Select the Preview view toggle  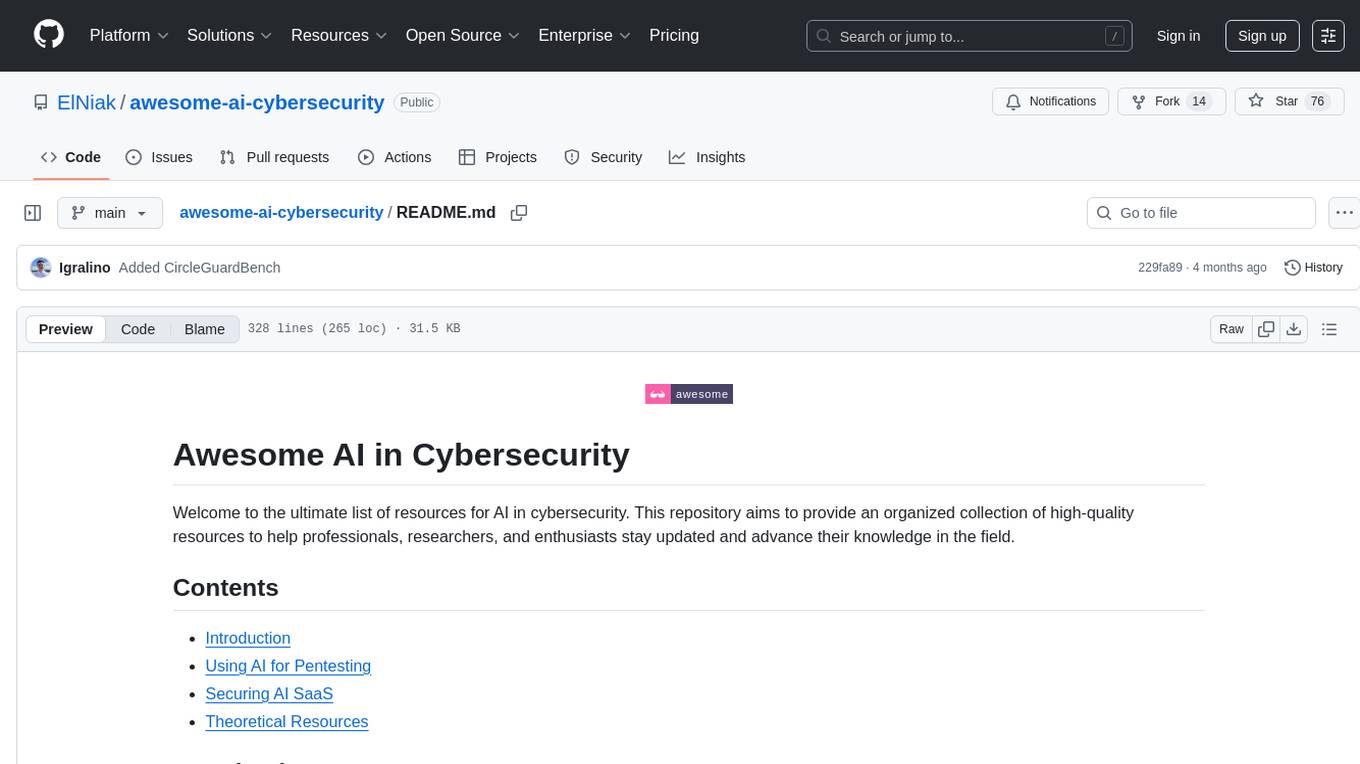click(x=66, y=329)
